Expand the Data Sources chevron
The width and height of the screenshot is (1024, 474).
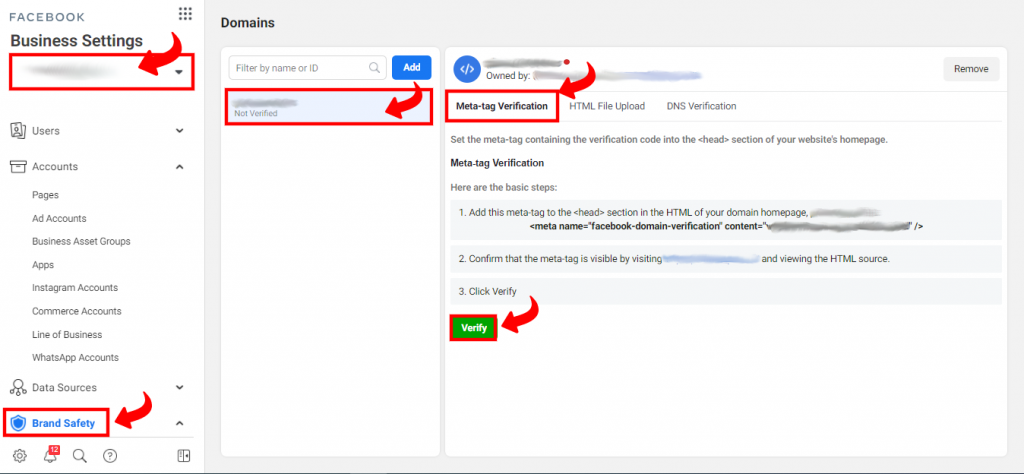point(180,387)
